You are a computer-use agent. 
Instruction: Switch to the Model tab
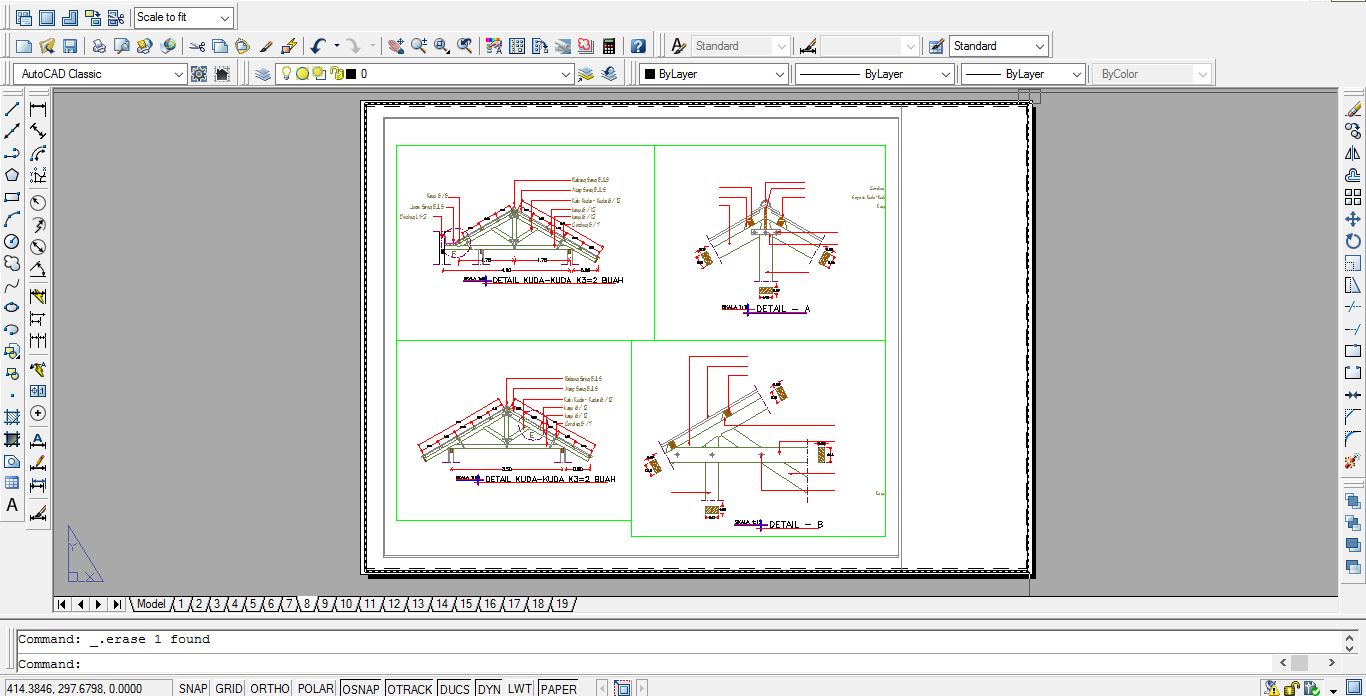(151, 604)
